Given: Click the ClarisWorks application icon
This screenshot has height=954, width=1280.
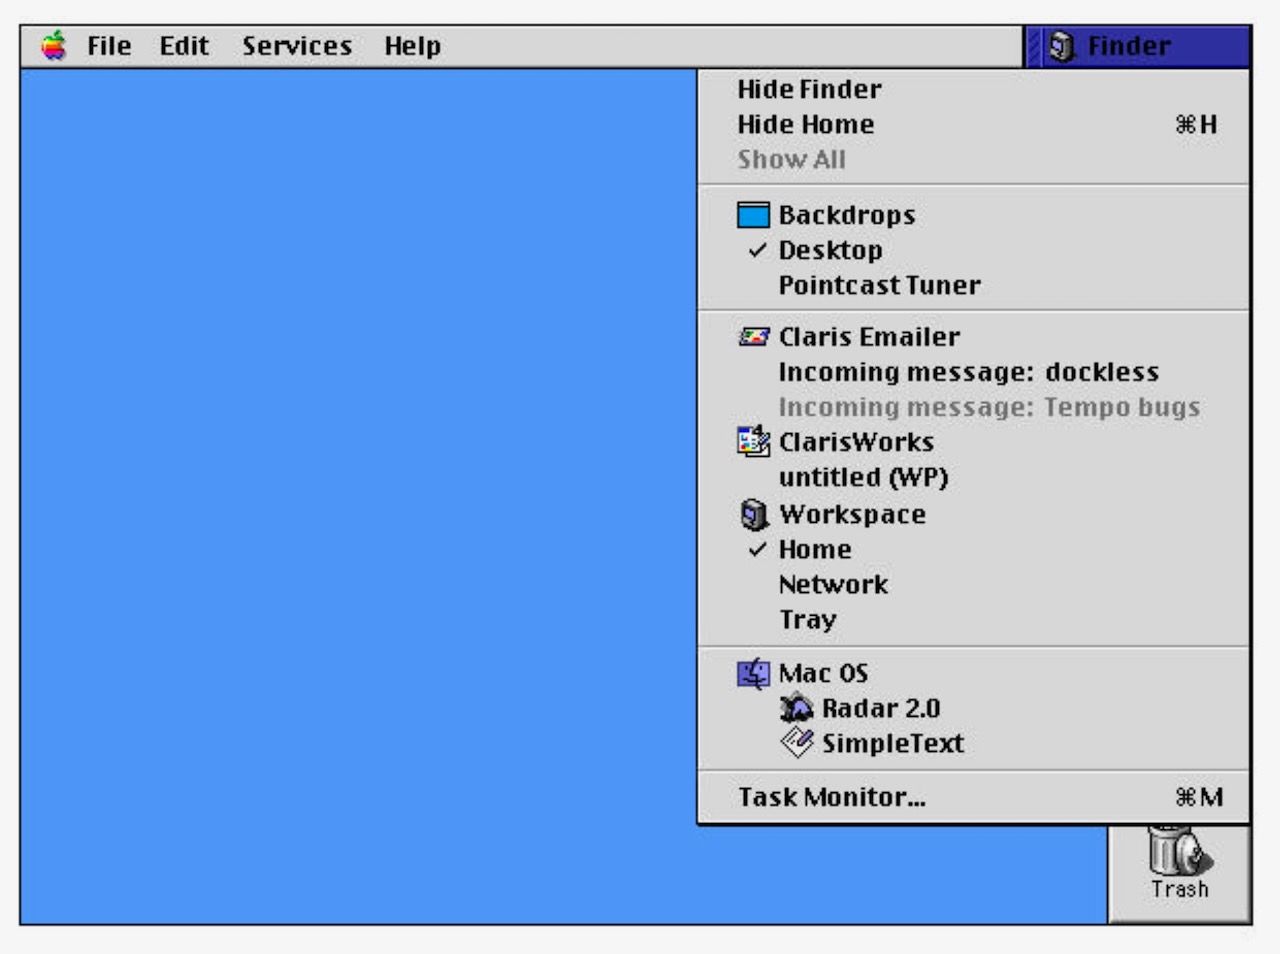Looking at the screenshot, I should [753, 441].
